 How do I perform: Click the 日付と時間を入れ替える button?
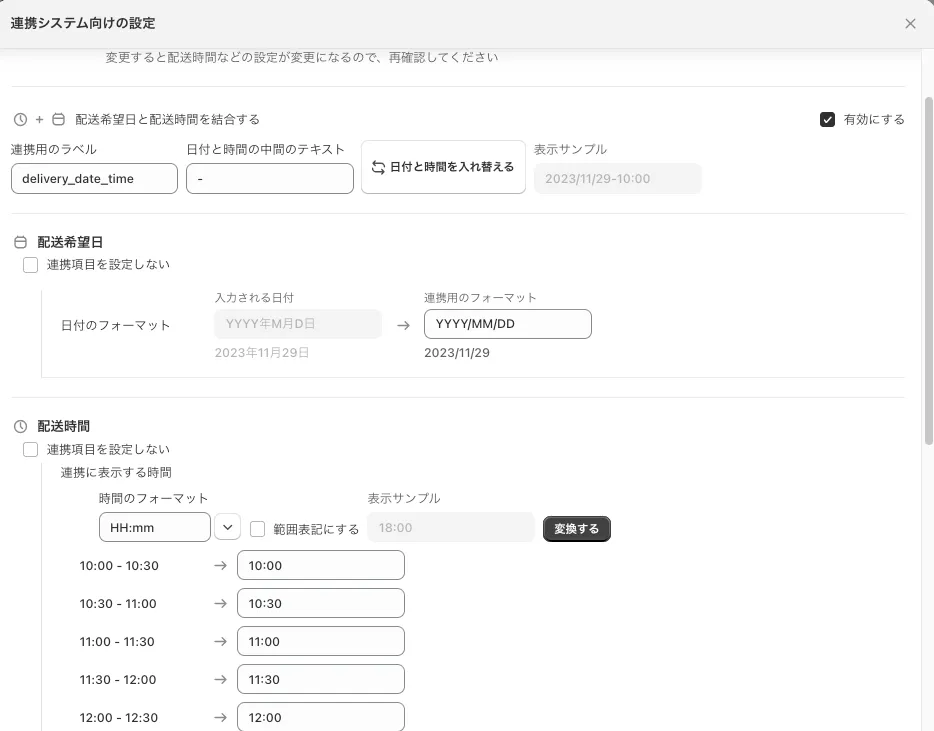pos(443,167)
